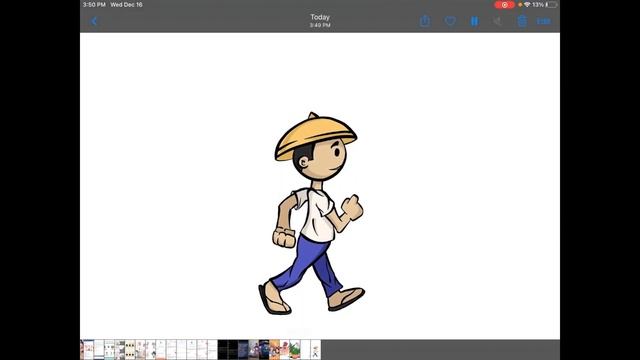Tap the Edit button

click(x=544, y=21)
